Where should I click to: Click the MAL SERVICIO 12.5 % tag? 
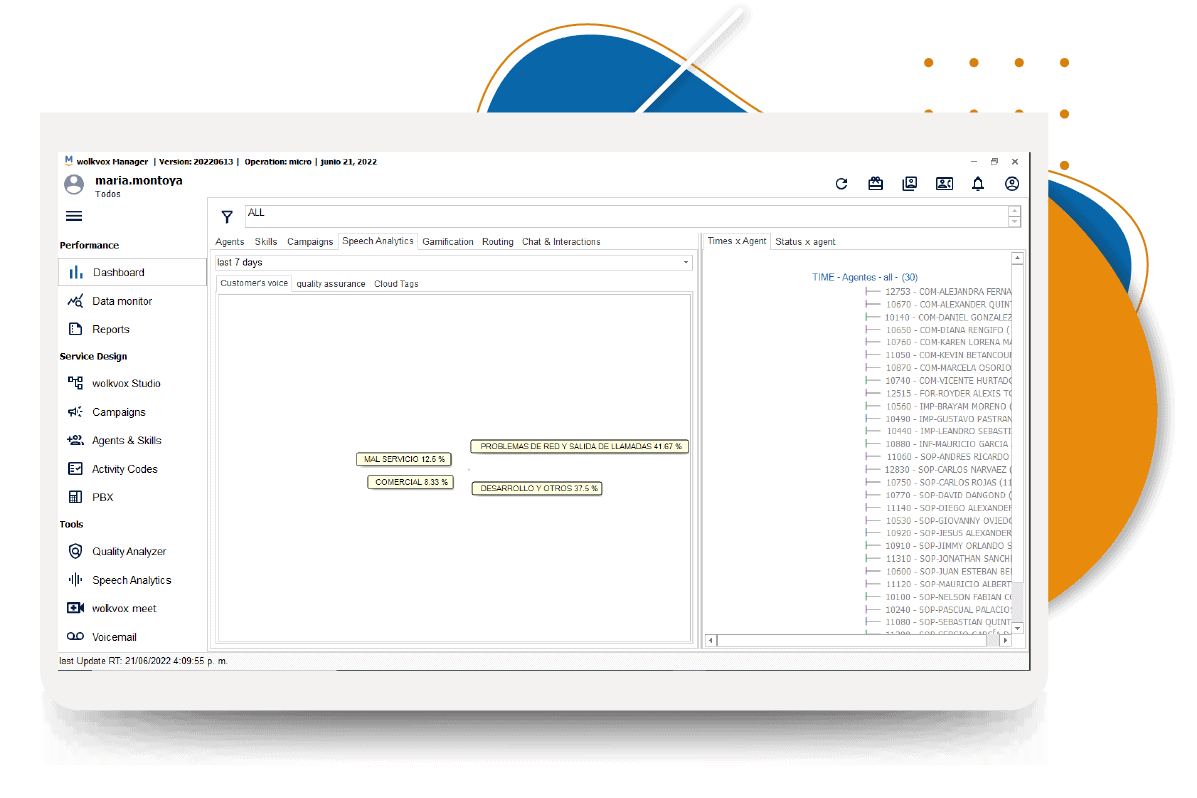pyautogui.click(x=404, y=460)
